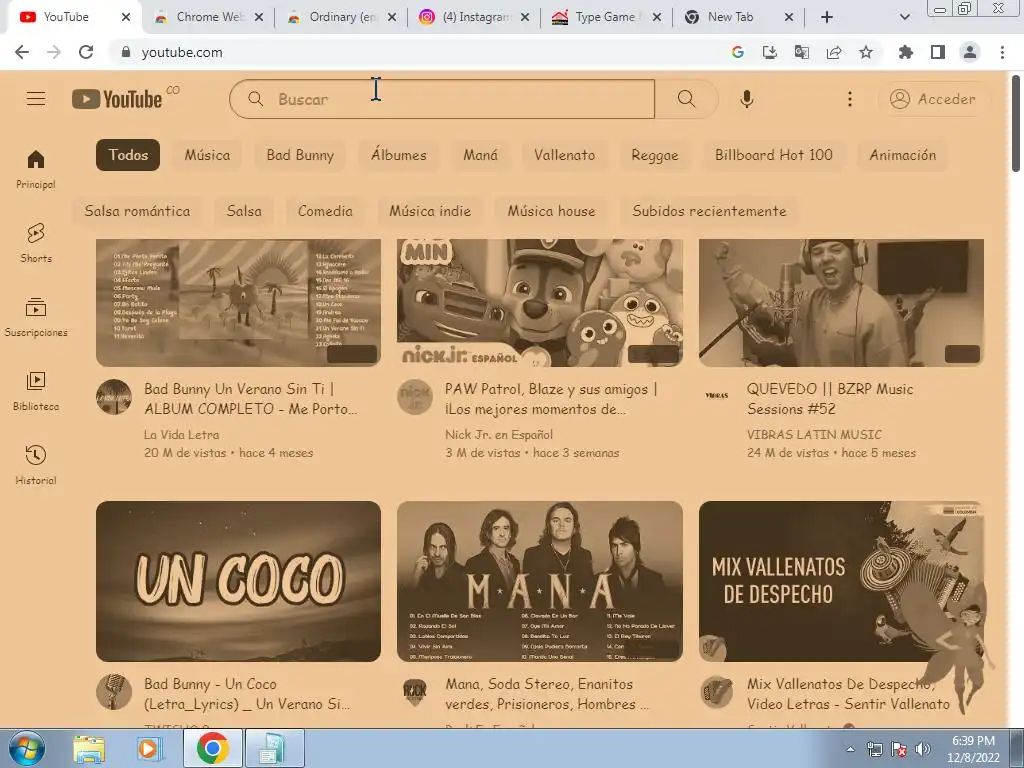Open Chrome profile avatar
This screenshot has width=1024, height=768.
pos(970,52)
